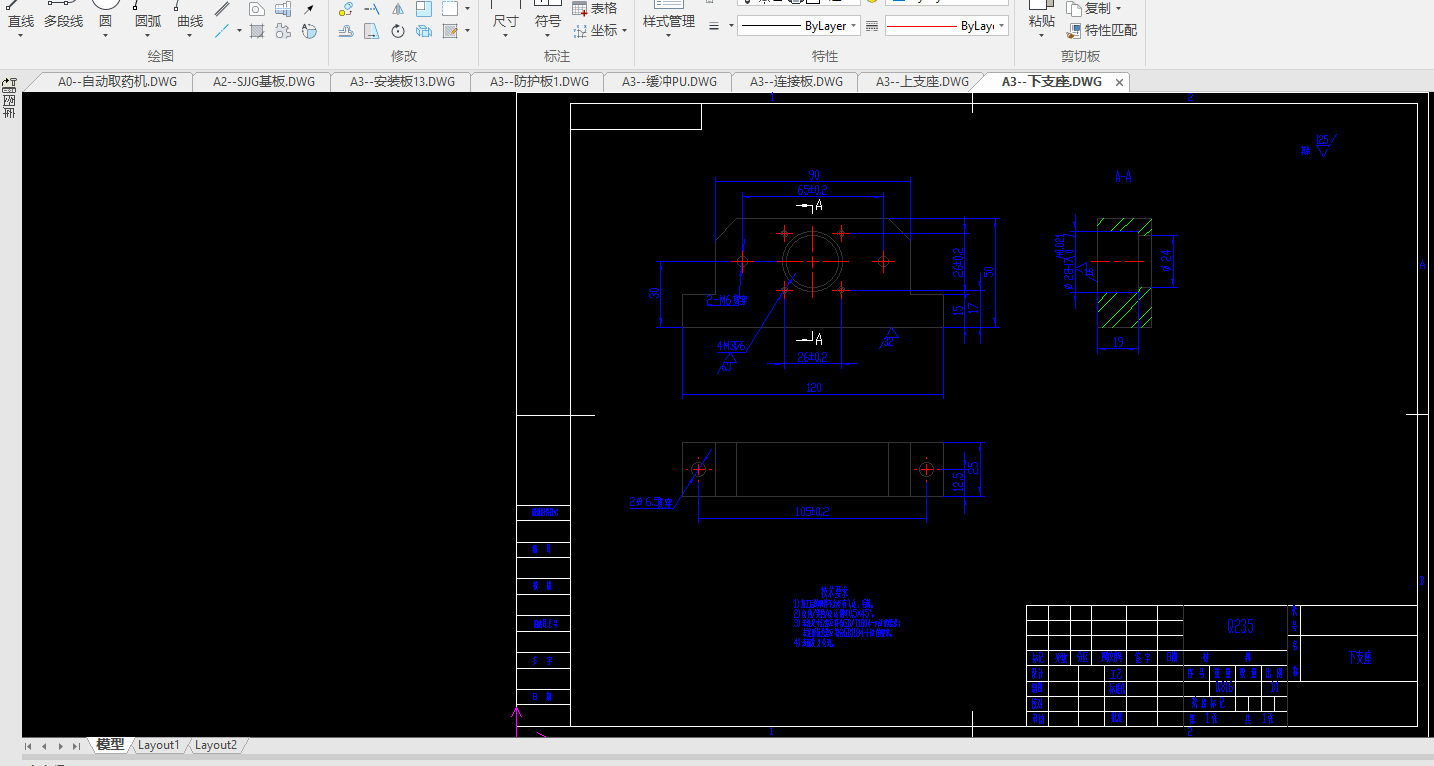Click the Q235 material cell in title block
The width and height of the screenshot is (1434, 766).
[x=1240, y=627]
